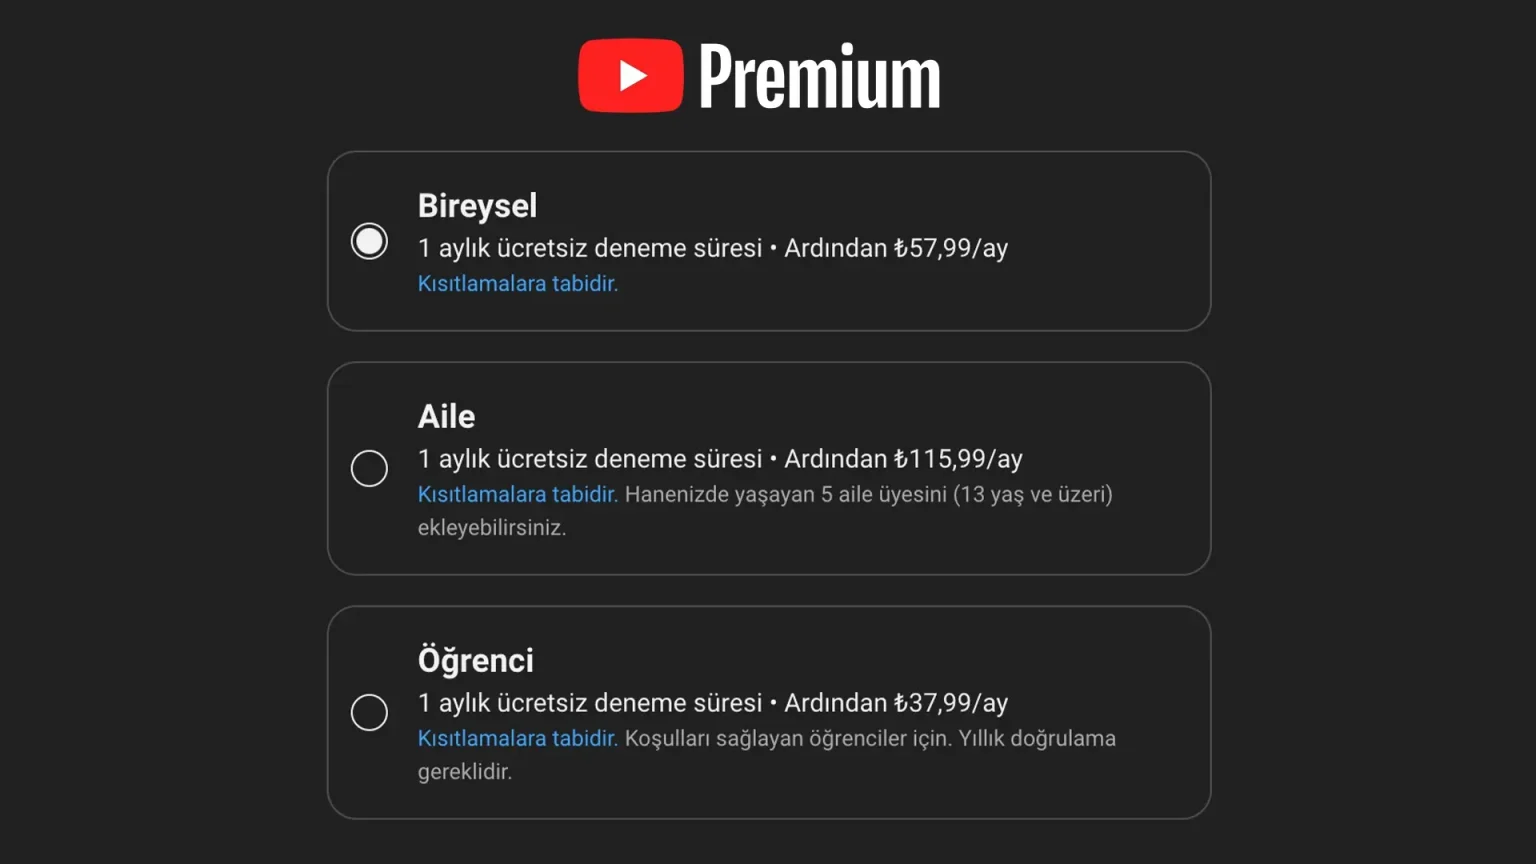Click the ₺57,99/ay price for Bireysel
This screenshot has height=864, width=1536.
pyautogui.click(x=950, y=247)
